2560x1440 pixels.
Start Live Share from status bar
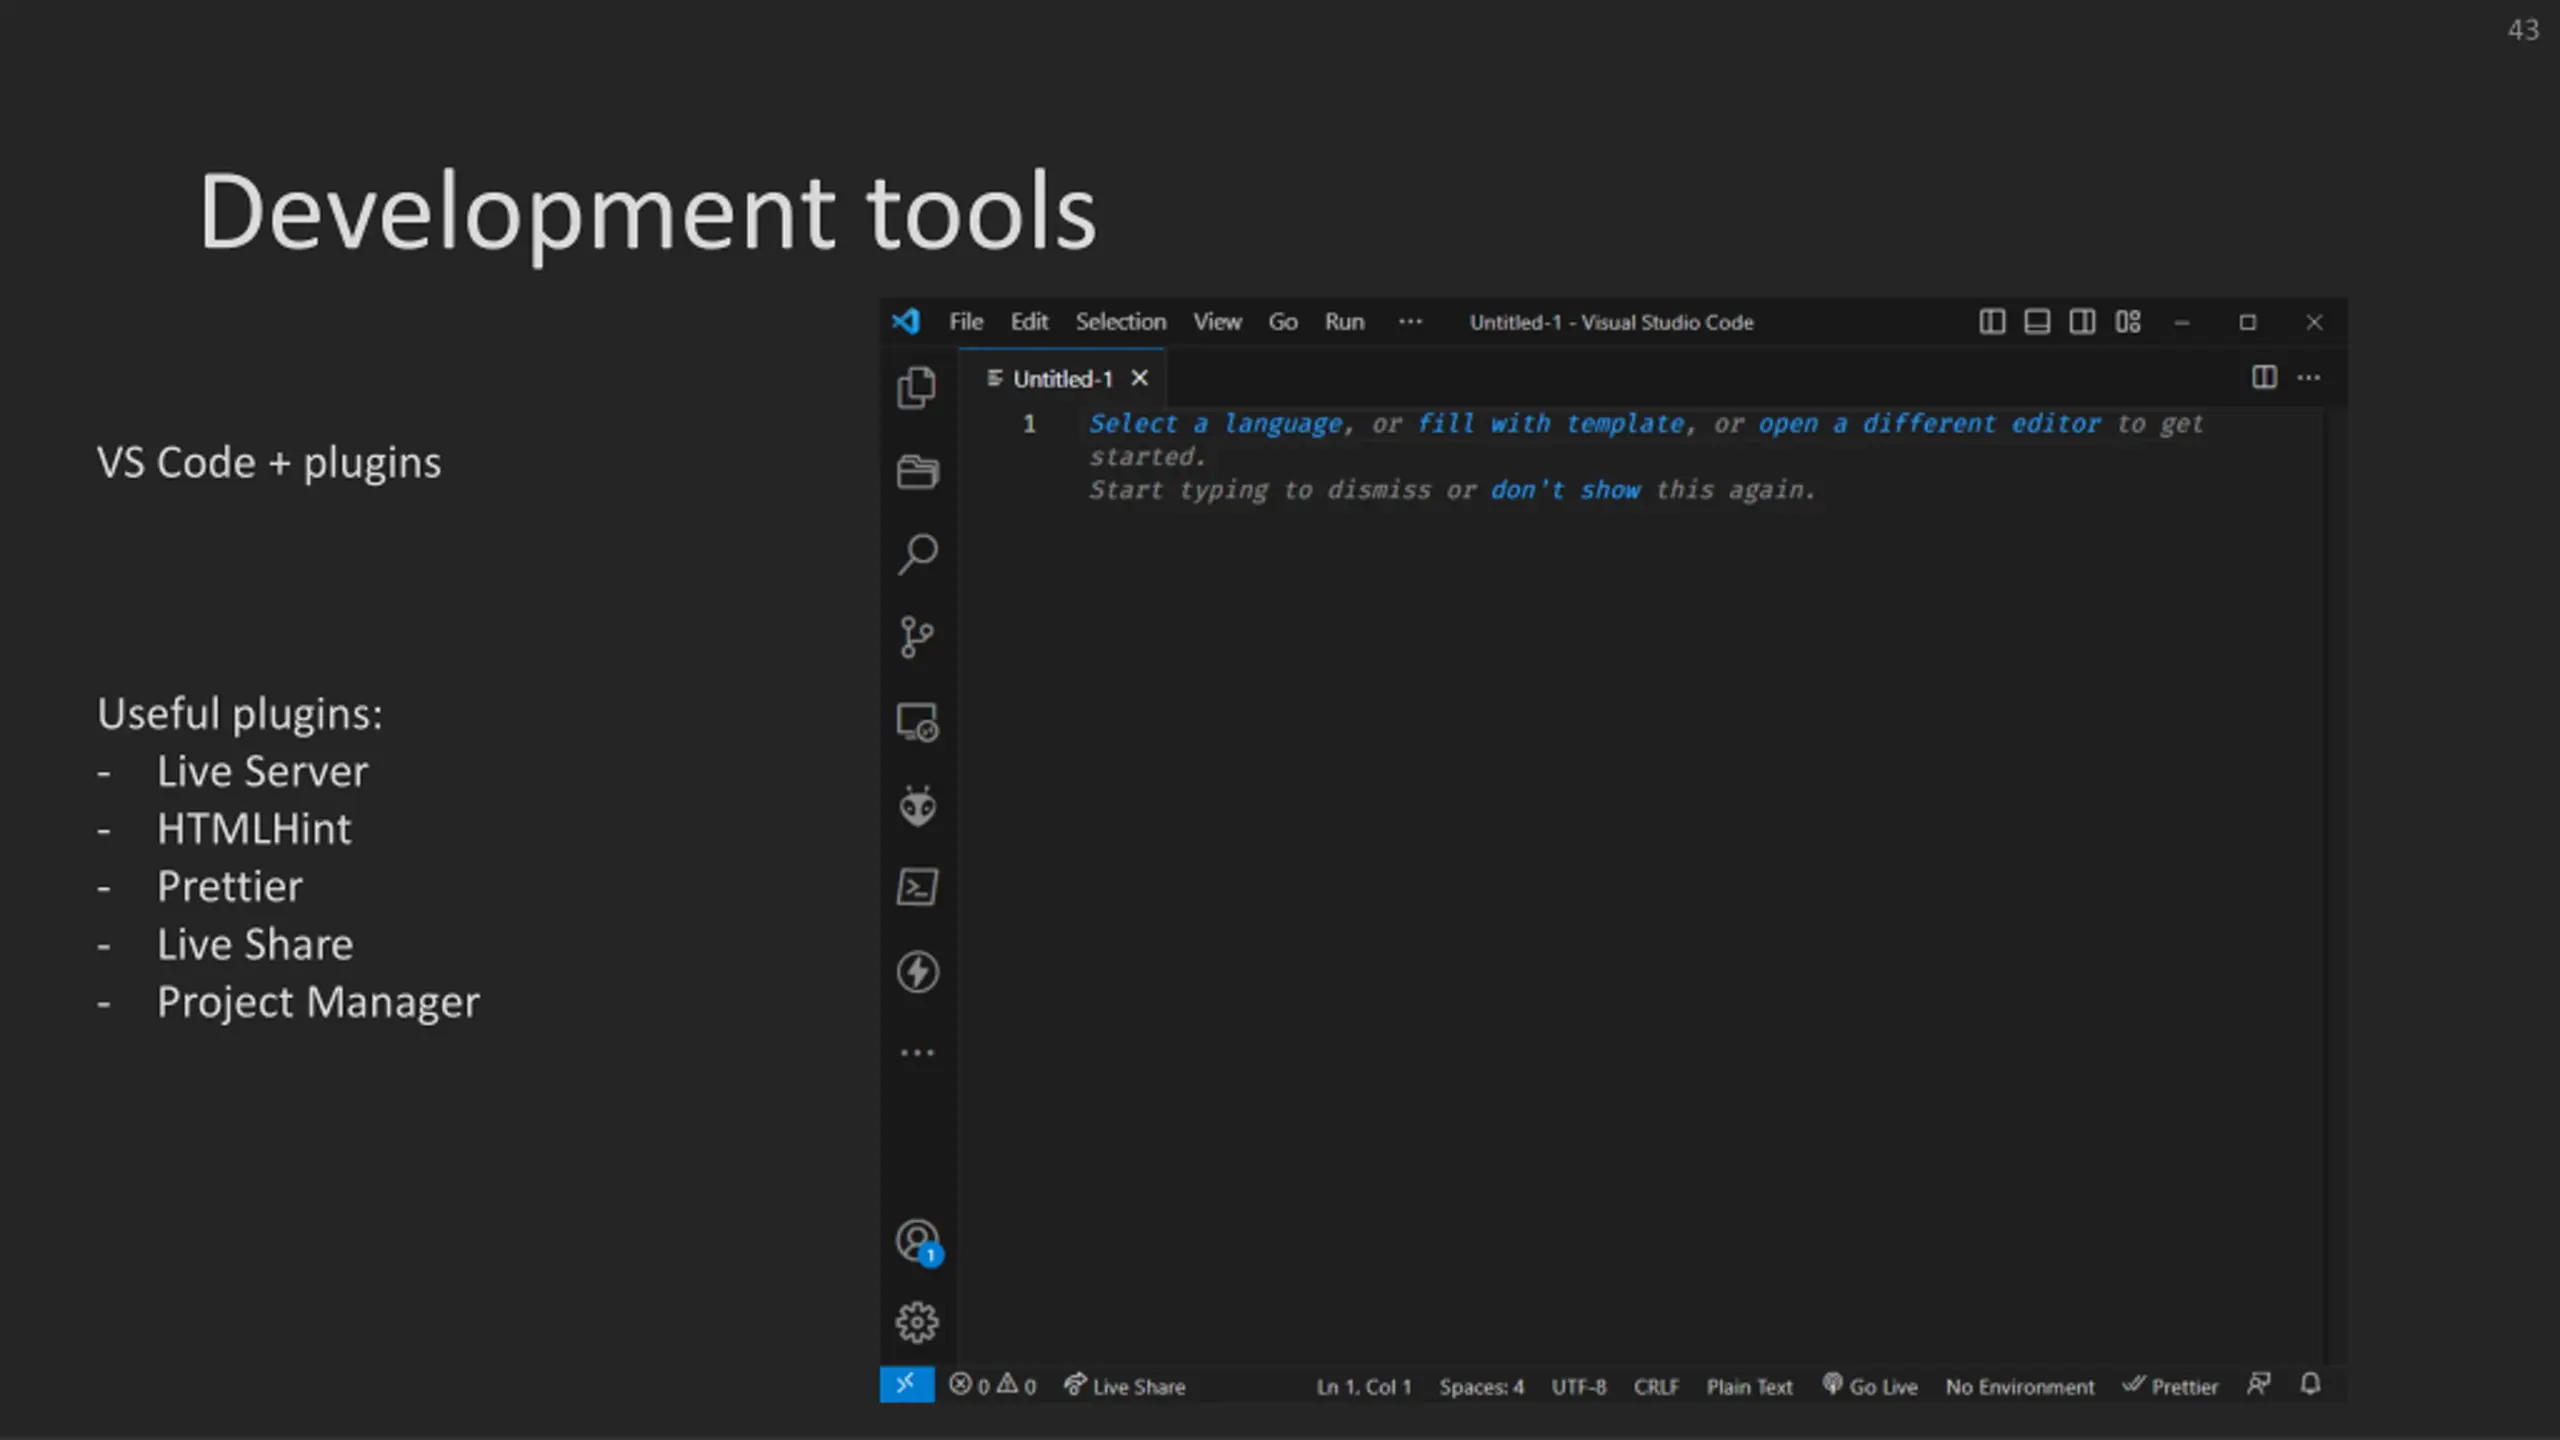(x=1125, y=1386)
